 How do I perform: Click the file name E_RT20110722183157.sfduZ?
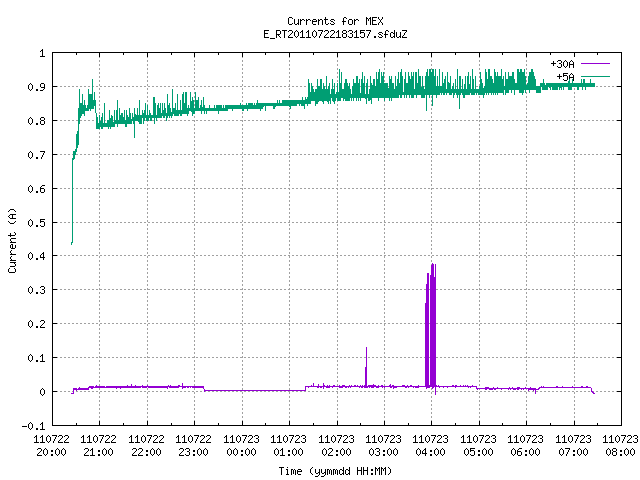click(335, 34)
